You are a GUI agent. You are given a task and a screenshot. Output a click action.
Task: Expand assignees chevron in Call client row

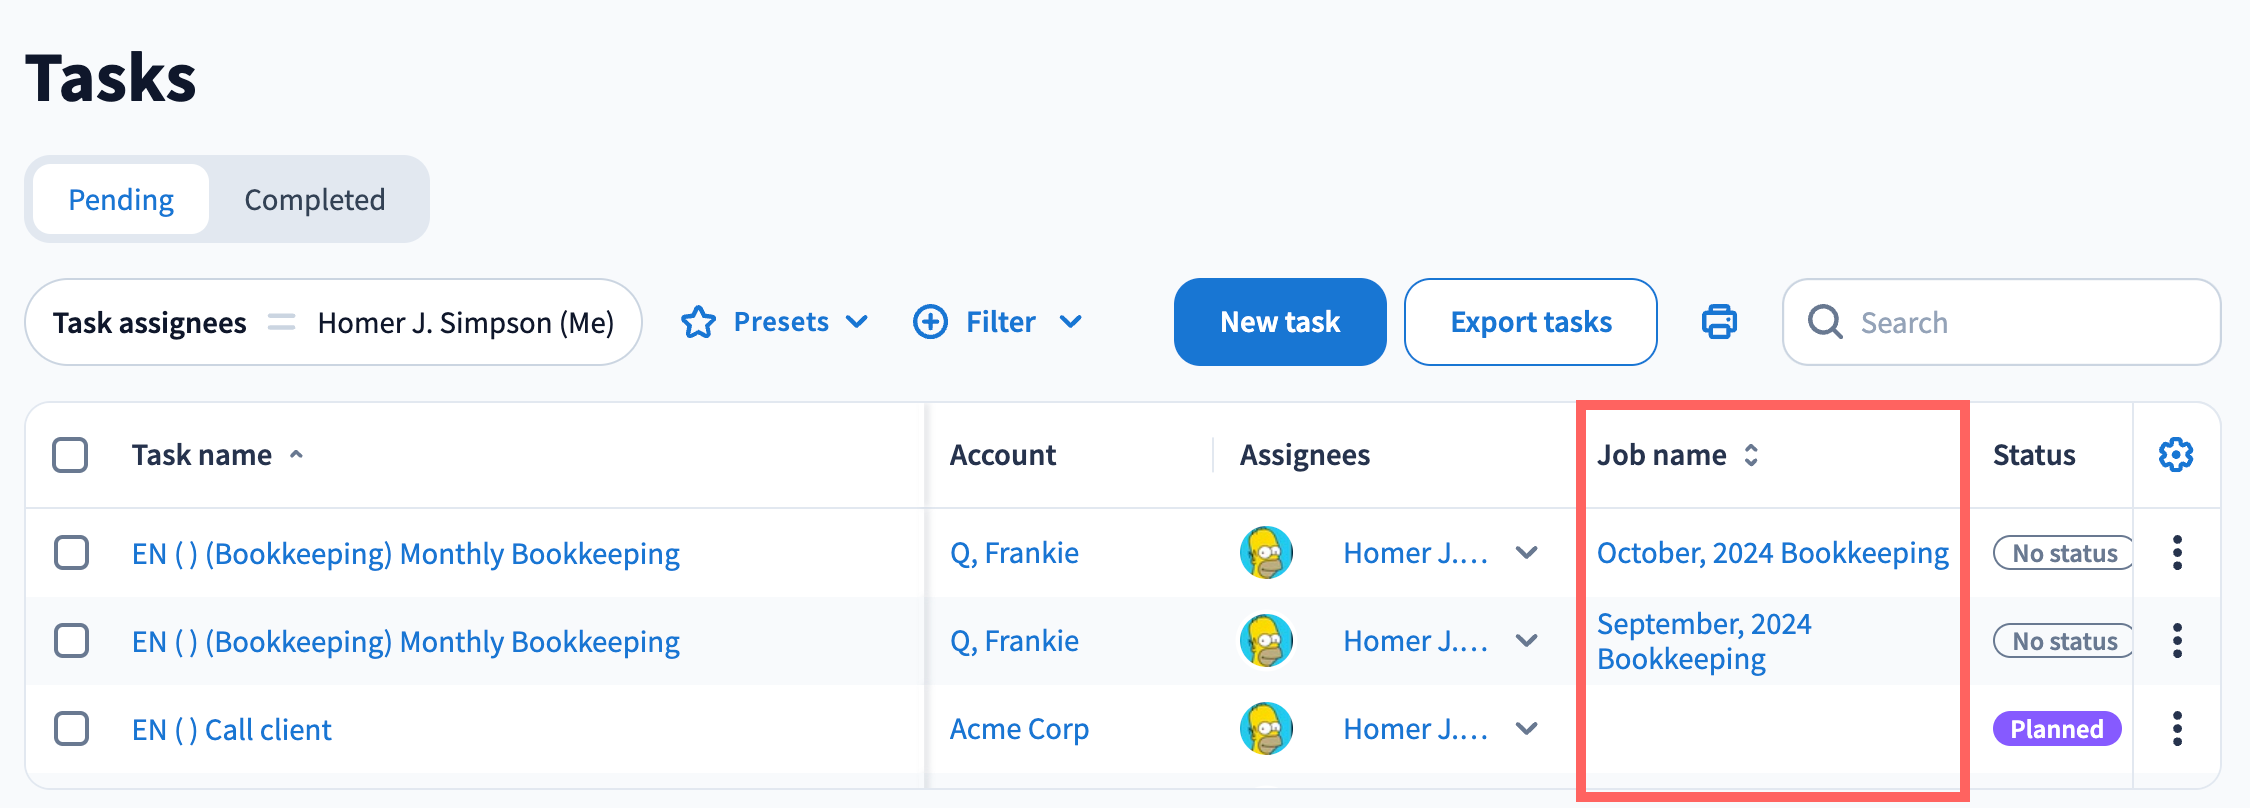coord(1526,729)
